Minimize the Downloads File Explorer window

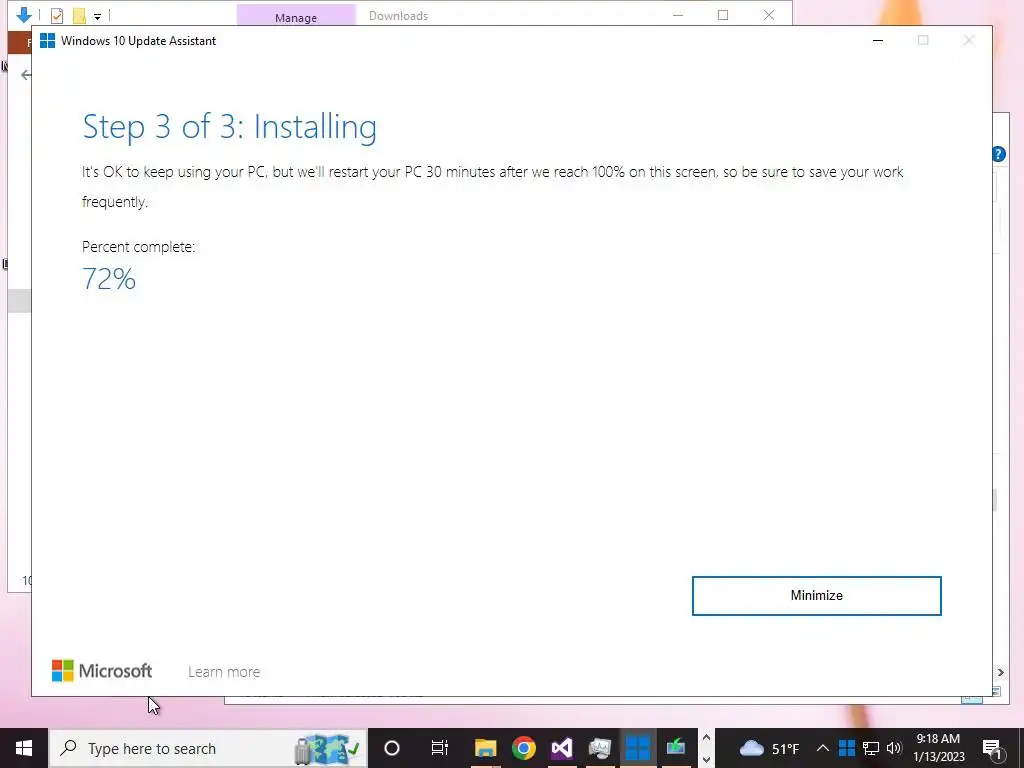pyautogui.click(x=678, y=15)
